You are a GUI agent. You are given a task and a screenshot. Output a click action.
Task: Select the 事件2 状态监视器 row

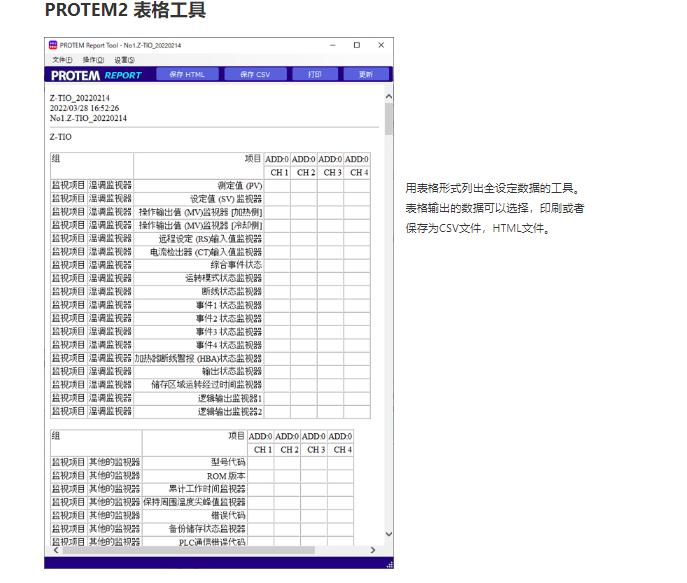210,318
